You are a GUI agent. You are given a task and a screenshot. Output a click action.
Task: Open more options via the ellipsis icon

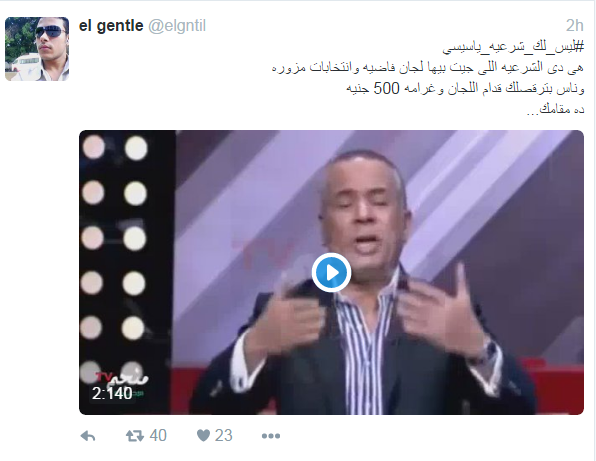pos(271,436)
